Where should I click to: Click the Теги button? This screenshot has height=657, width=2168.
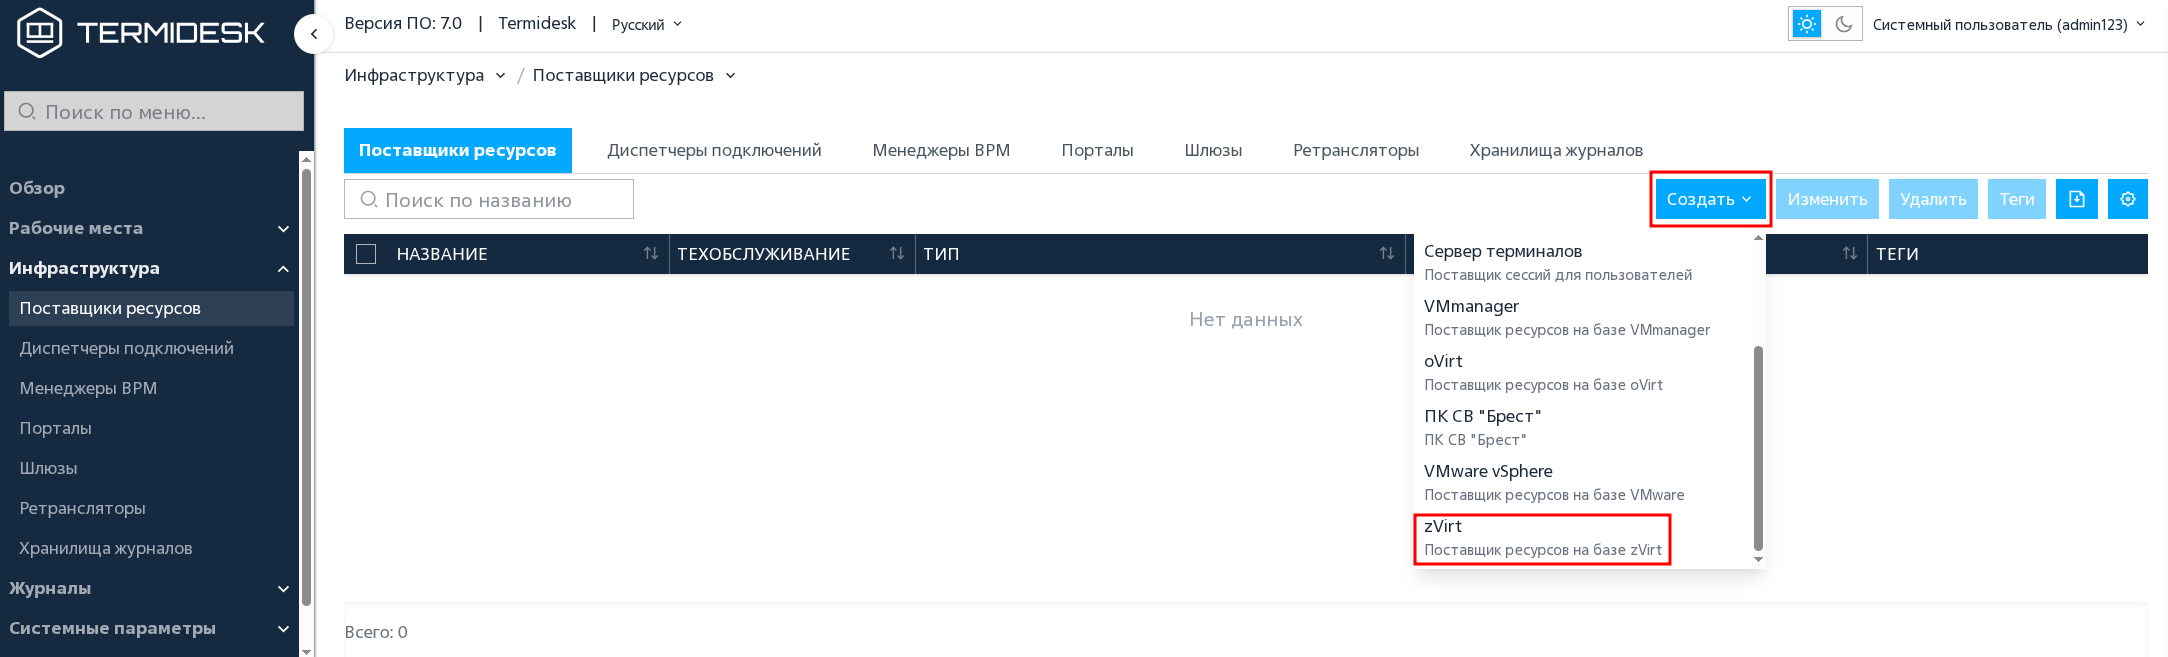tap(2017, 199)
